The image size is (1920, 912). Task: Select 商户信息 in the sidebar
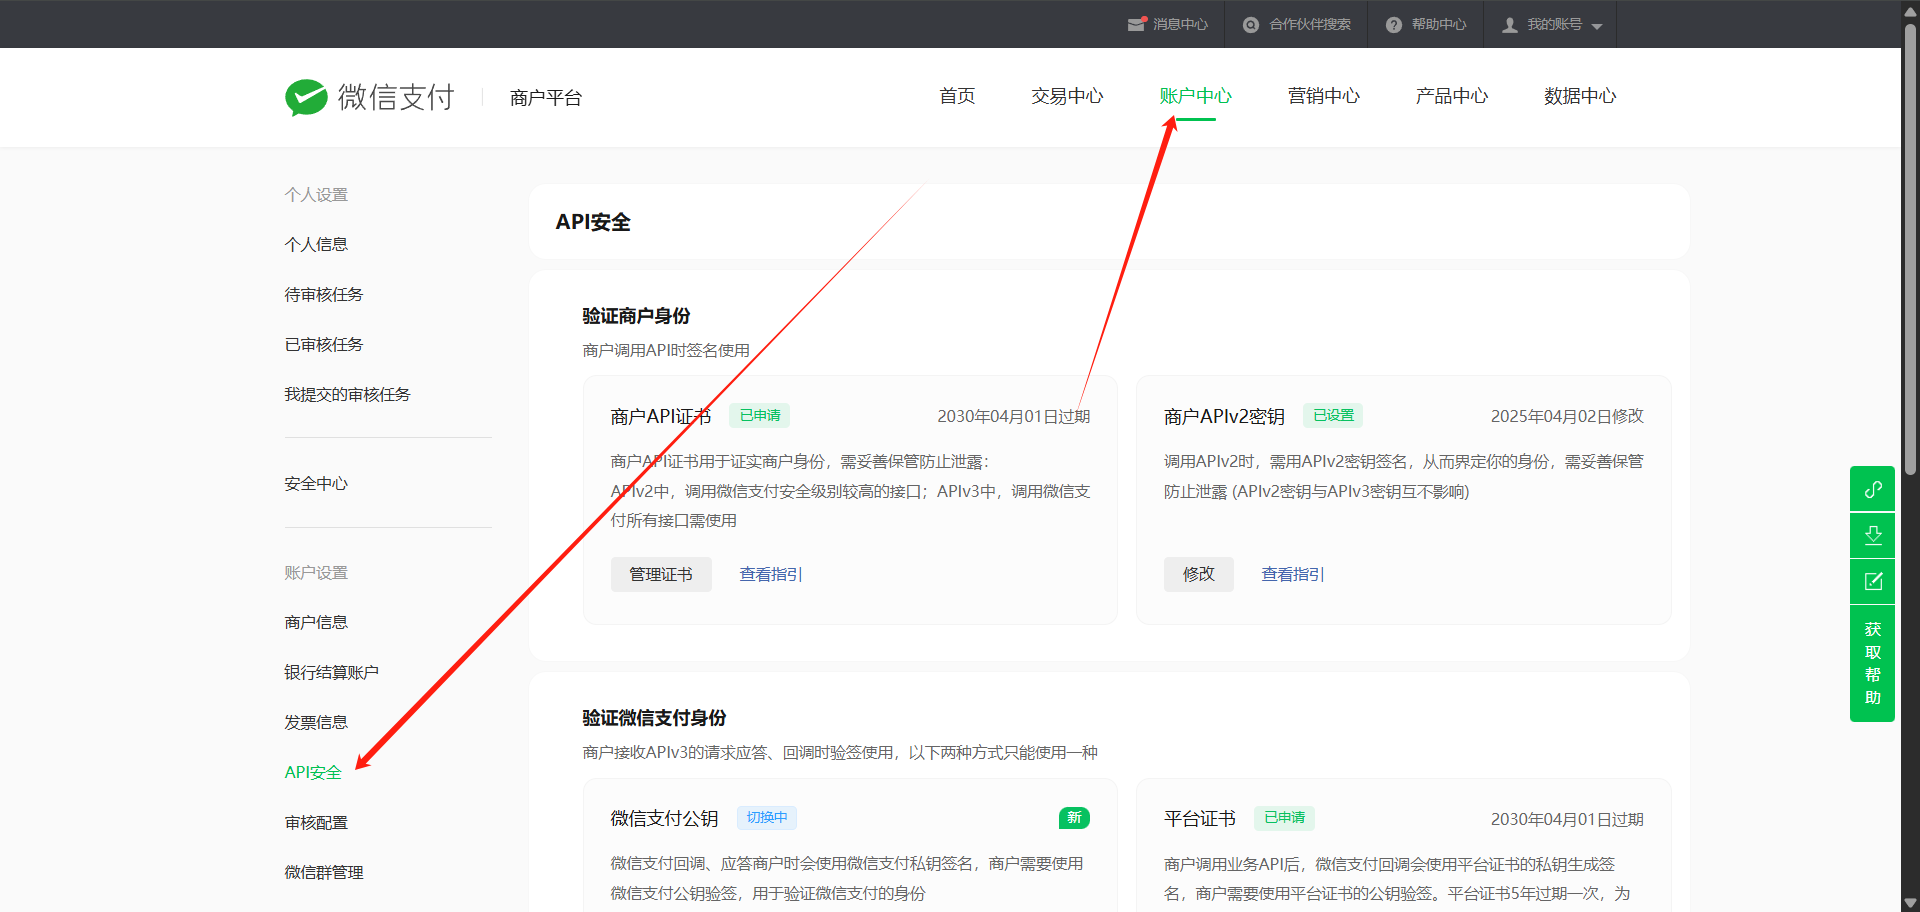316,622
